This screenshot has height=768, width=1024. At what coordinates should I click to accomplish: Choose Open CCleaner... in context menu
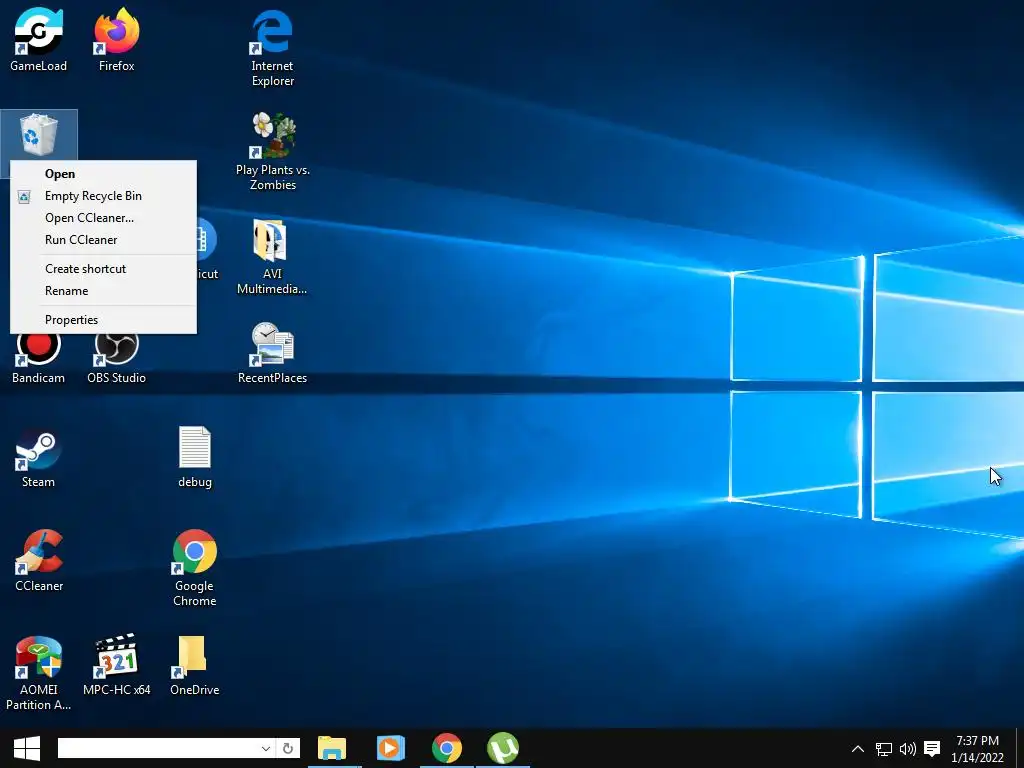point(103,218)
